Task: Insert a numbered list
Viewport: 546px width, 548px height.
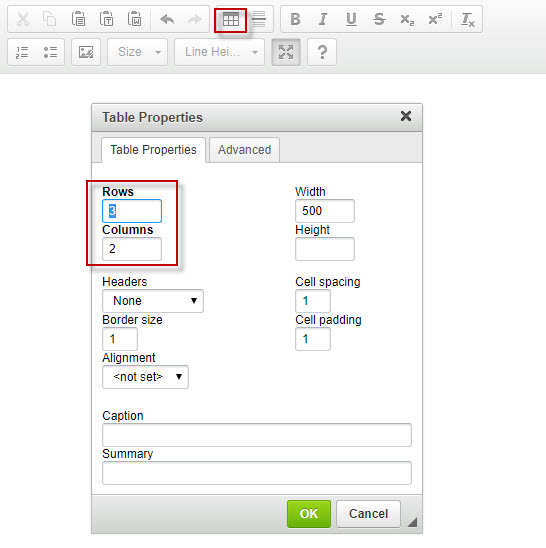Action: tap(22, 52)
